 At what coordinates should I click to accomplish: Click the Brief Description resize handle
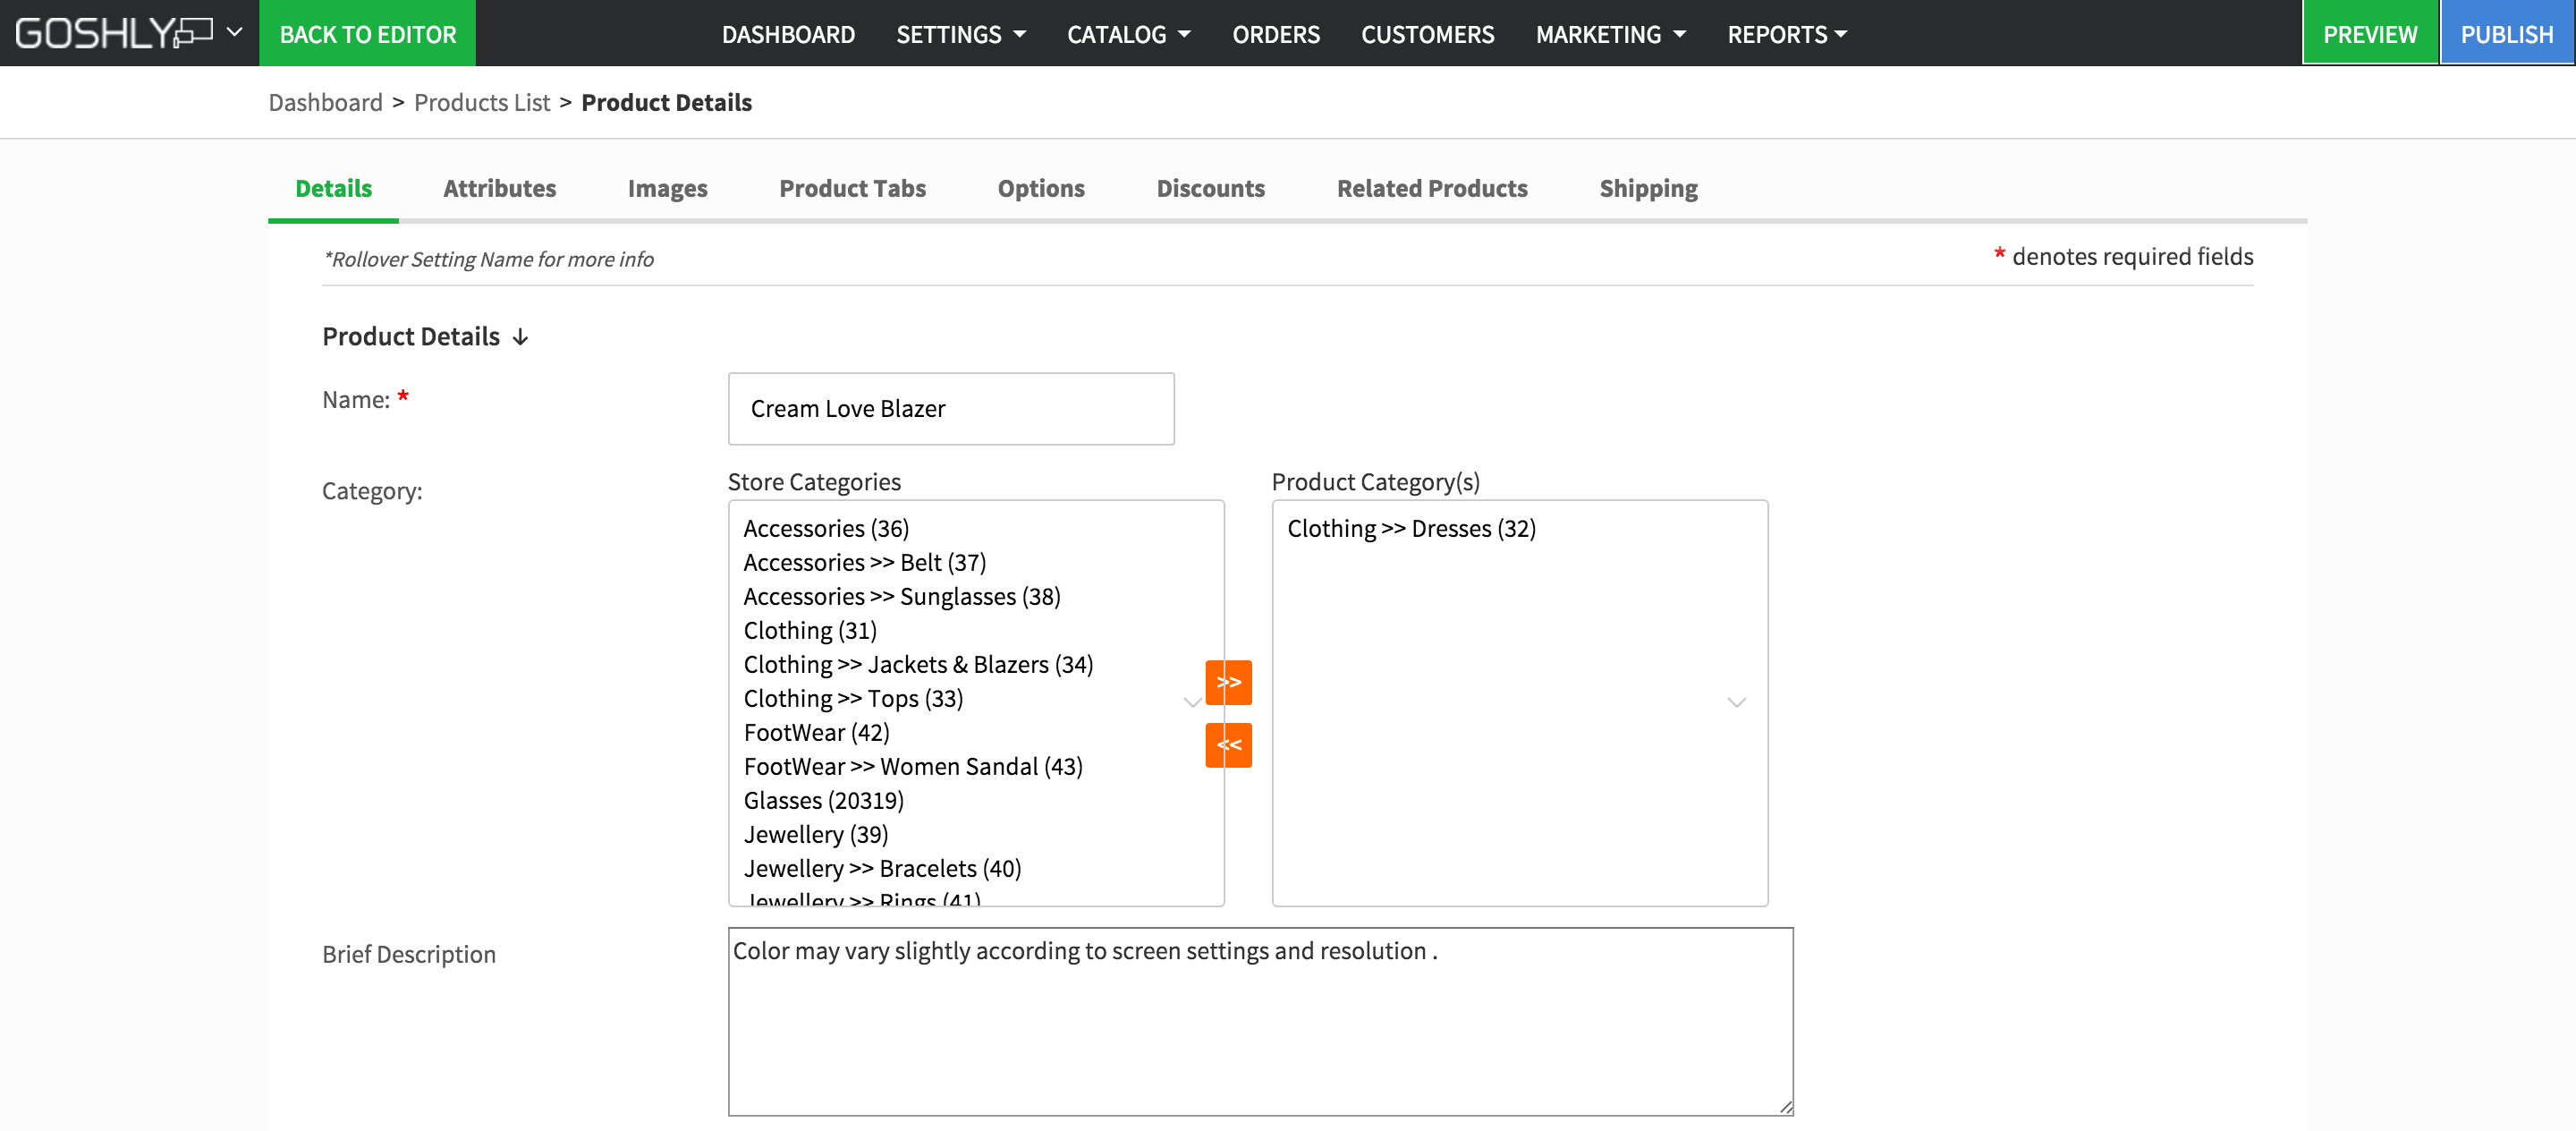(x=1785, y=1107)
